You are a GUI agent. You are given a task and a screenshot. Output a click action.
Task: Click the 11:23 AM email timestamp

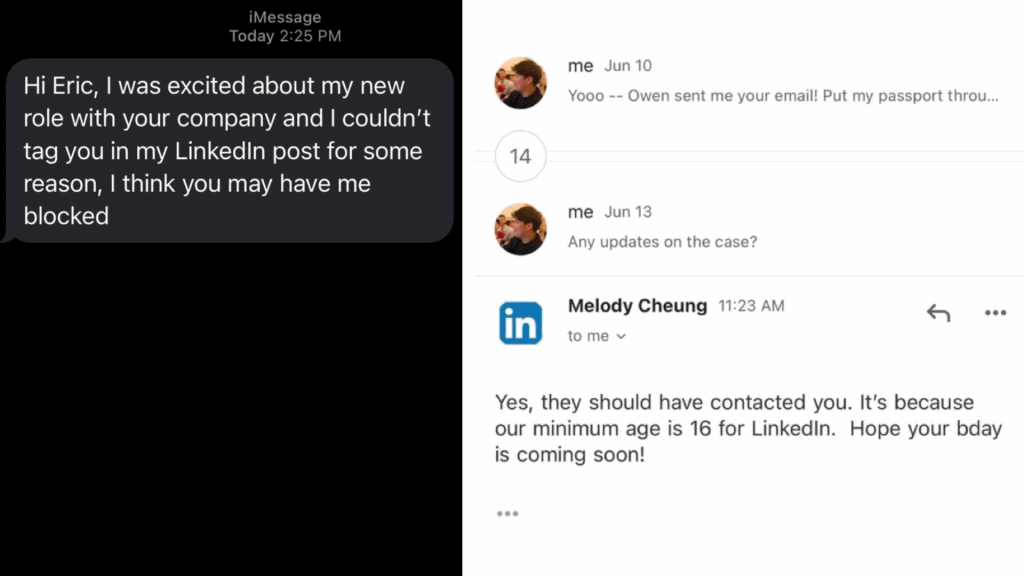click(751, 307)
